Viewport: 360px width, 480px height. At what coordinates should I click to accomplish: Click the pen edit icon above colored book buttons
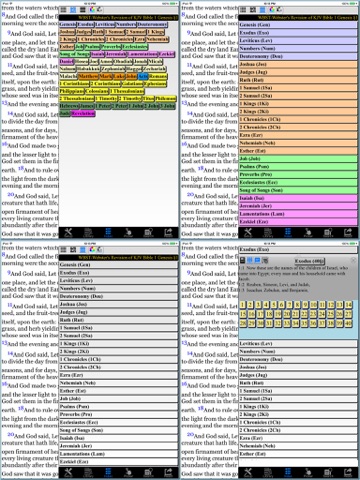pyautogui.click(x=99, y=10)
